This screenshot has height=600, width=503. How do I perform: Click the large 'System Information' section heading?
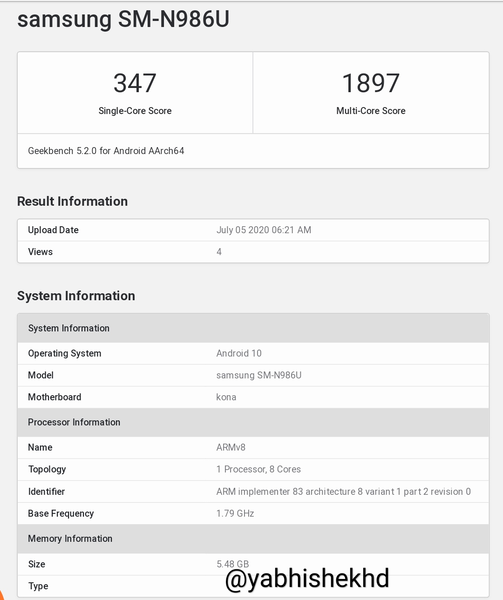click(x=76, y=296)
